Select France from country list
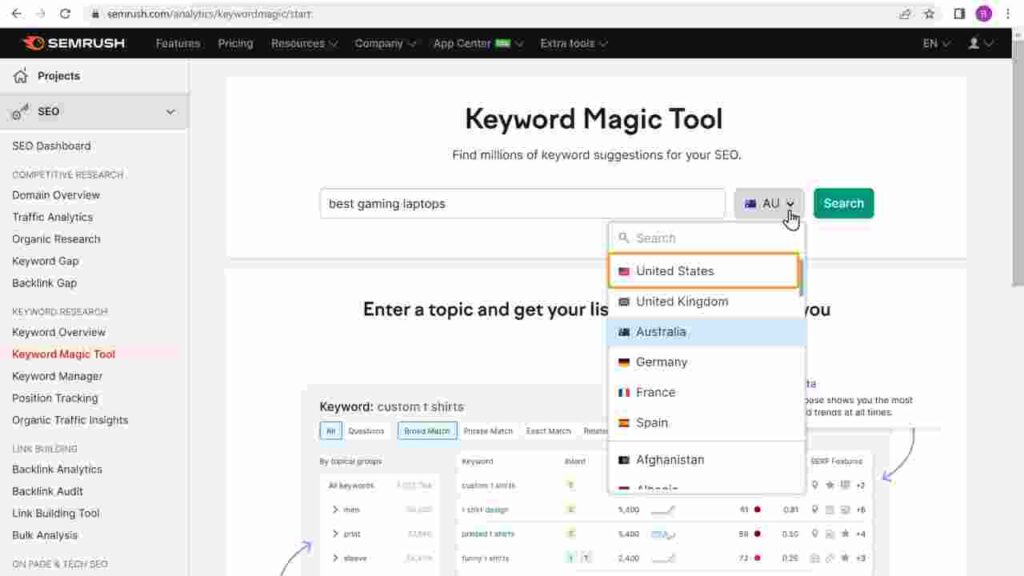The width and height of the screenshot is (1024, 576). pyautogui.click(x=707, y=392)
